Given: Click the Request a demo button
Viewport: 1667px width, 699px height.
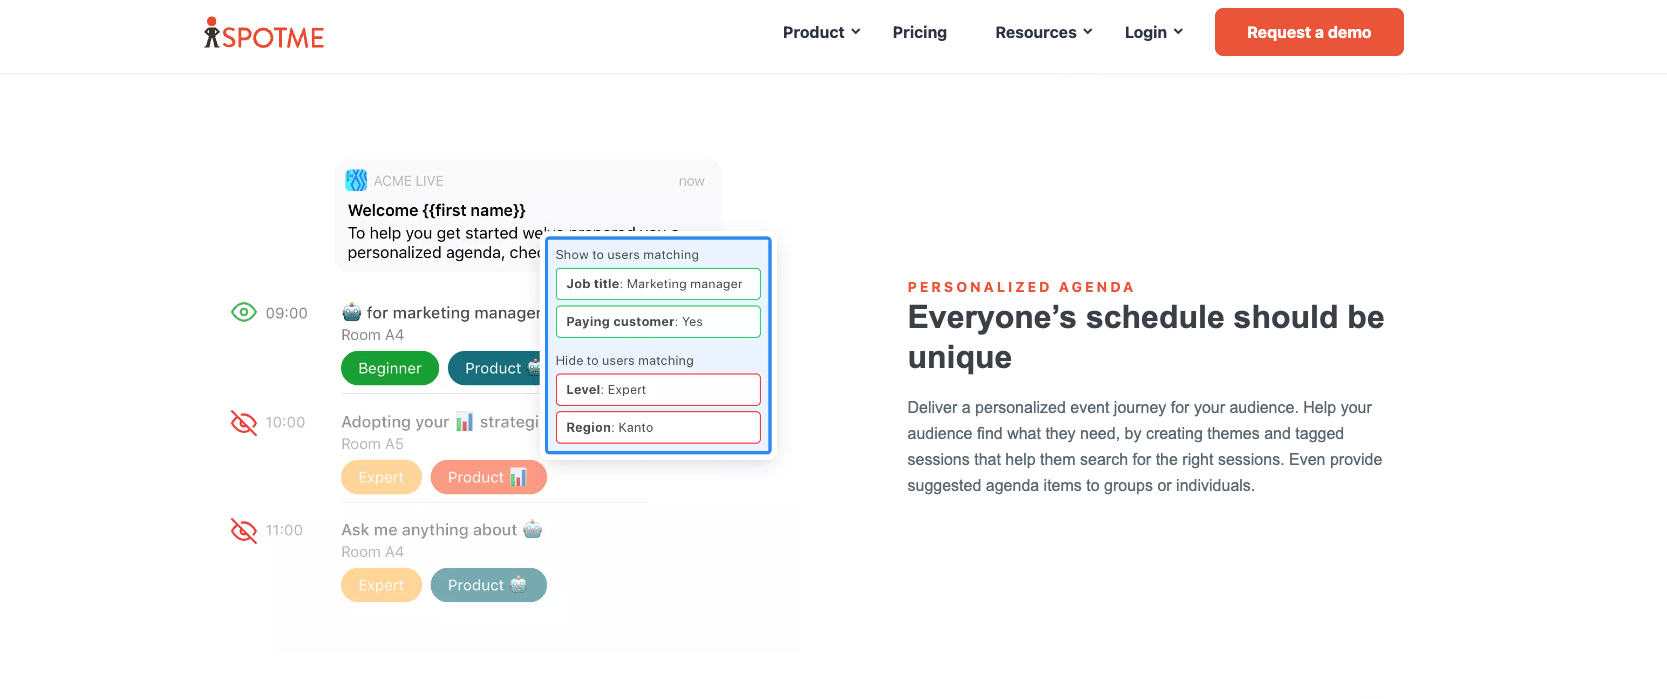Looking at the screenshot, I should (x=1308, y=32).
